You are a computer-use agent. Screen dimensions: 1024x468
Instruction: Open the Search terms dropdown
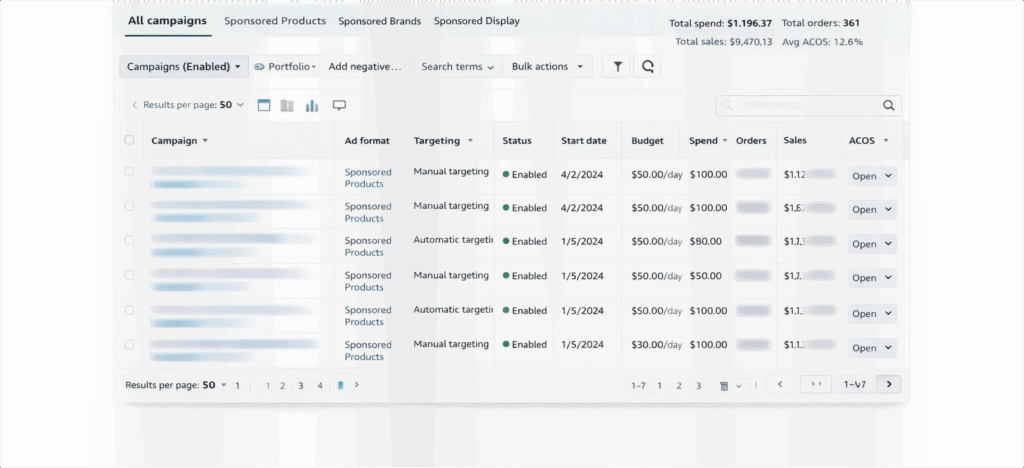tap(457, 67)
